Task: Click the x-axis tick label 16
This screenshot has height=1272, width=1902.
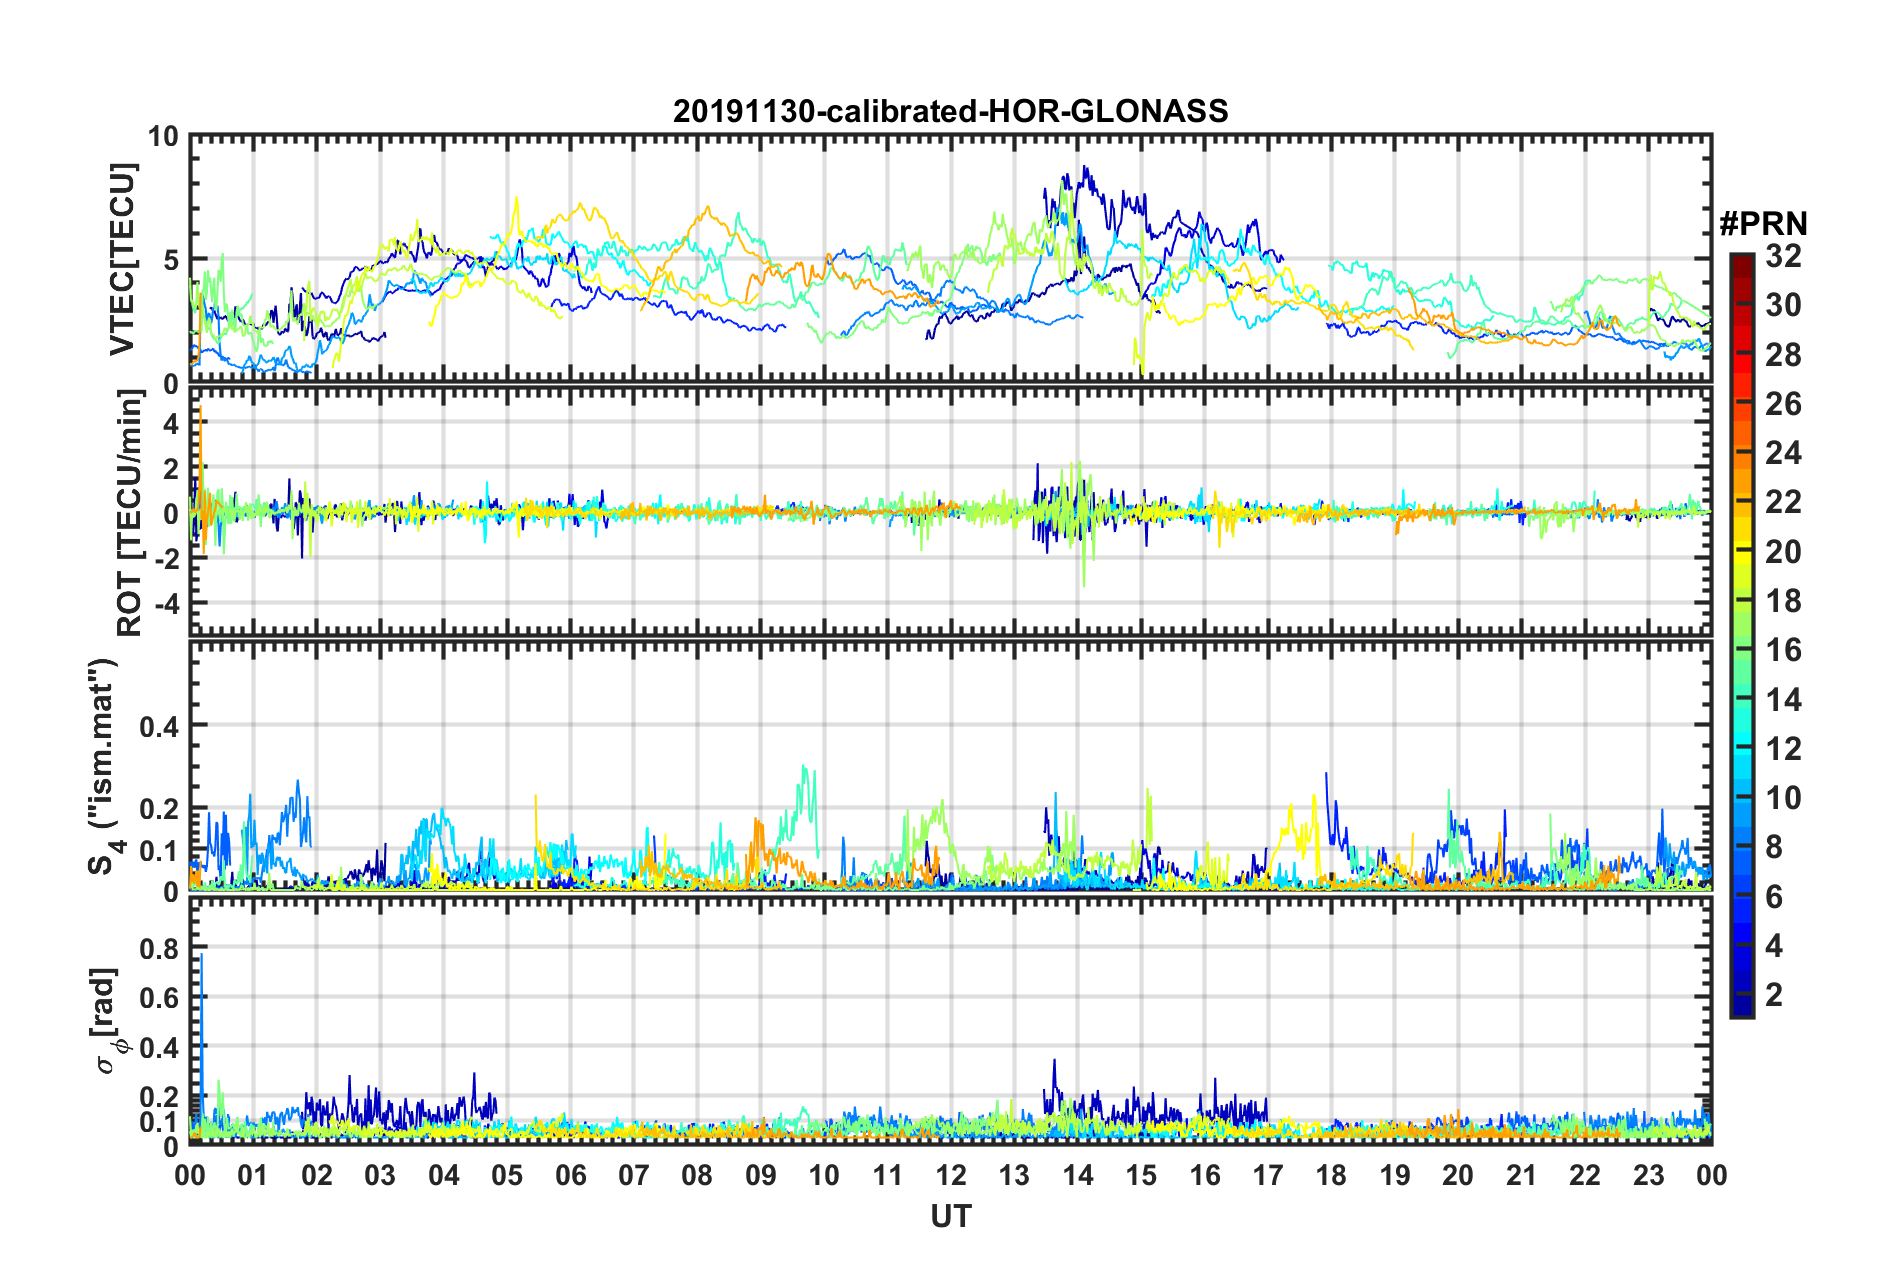Action: (1204, 1174)
